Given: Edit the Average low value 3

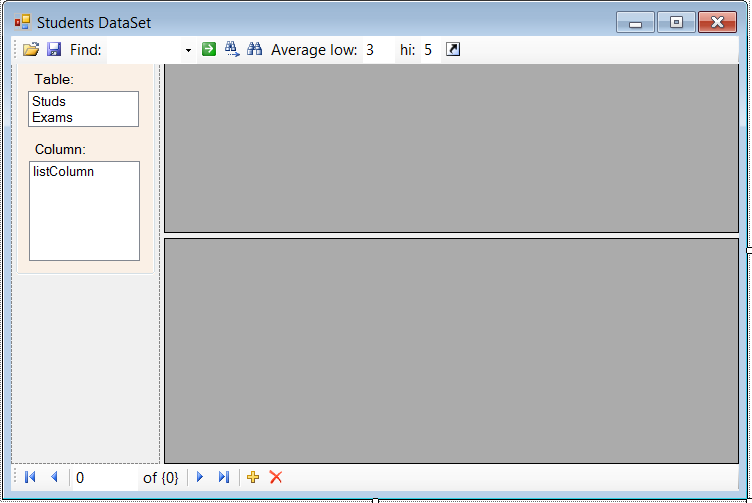Looking at the screenshot, I should coord(378,50).
